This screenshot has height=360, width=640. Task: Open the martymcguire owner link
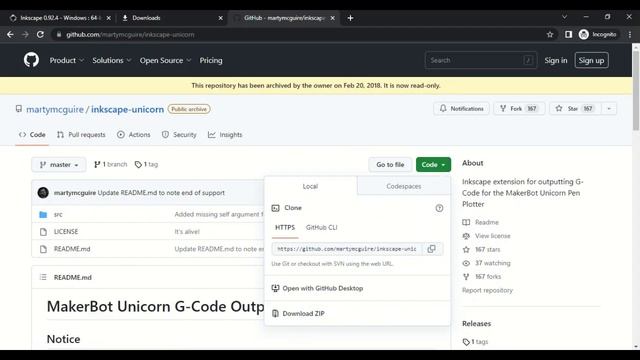click(55, 109)
